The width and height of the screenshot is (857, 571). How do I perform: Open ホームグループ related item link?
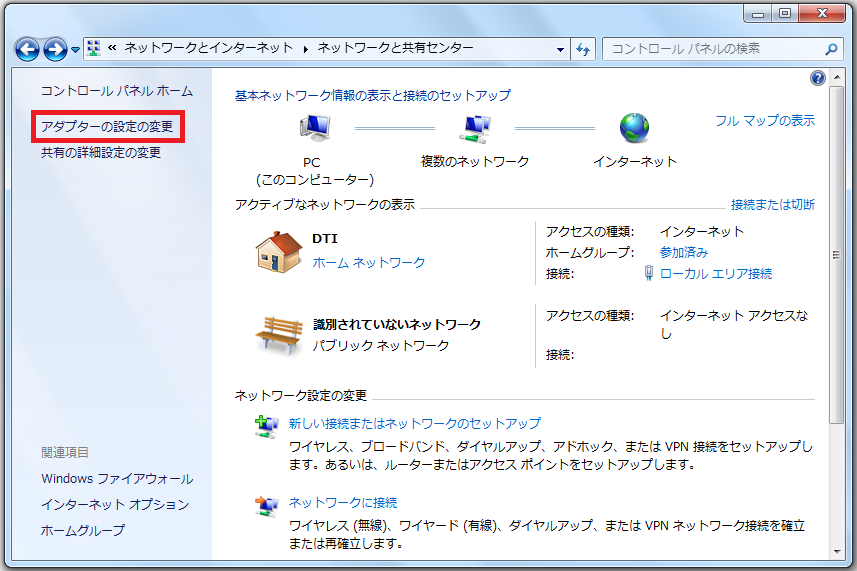pos(83,530)
